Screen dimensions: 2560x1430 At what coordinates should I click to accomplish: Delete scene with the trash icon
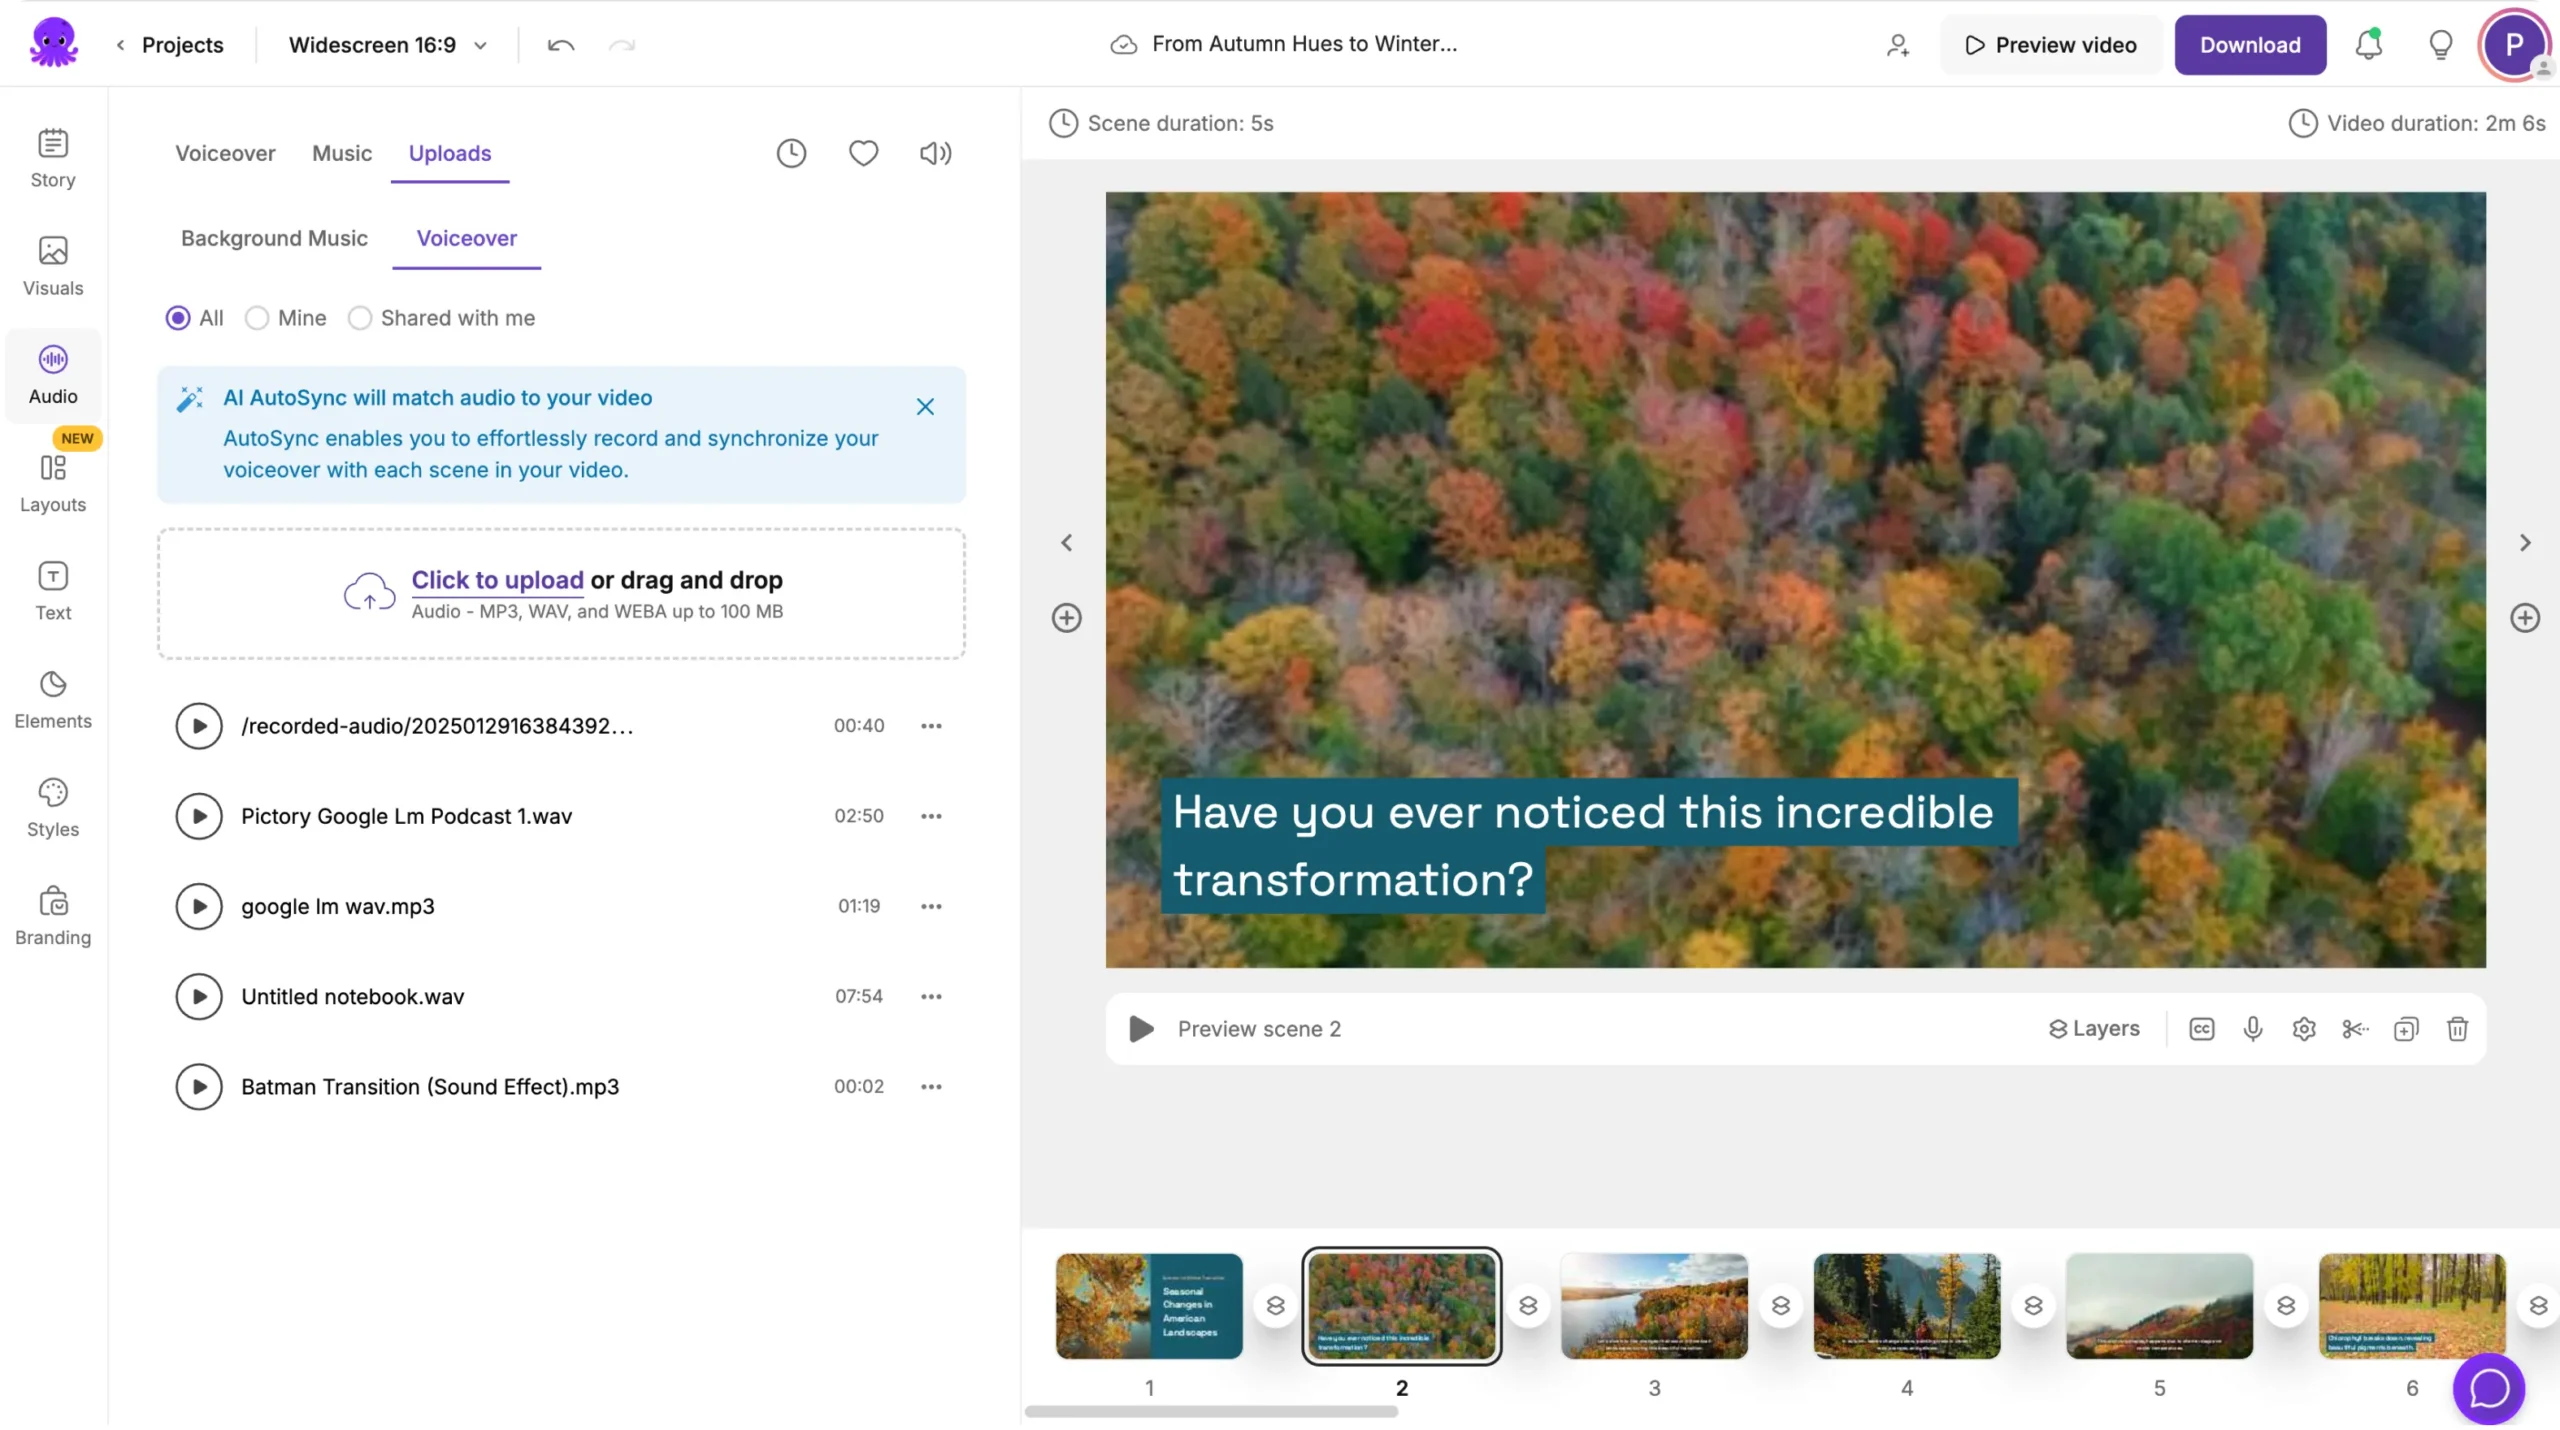2457,1029
